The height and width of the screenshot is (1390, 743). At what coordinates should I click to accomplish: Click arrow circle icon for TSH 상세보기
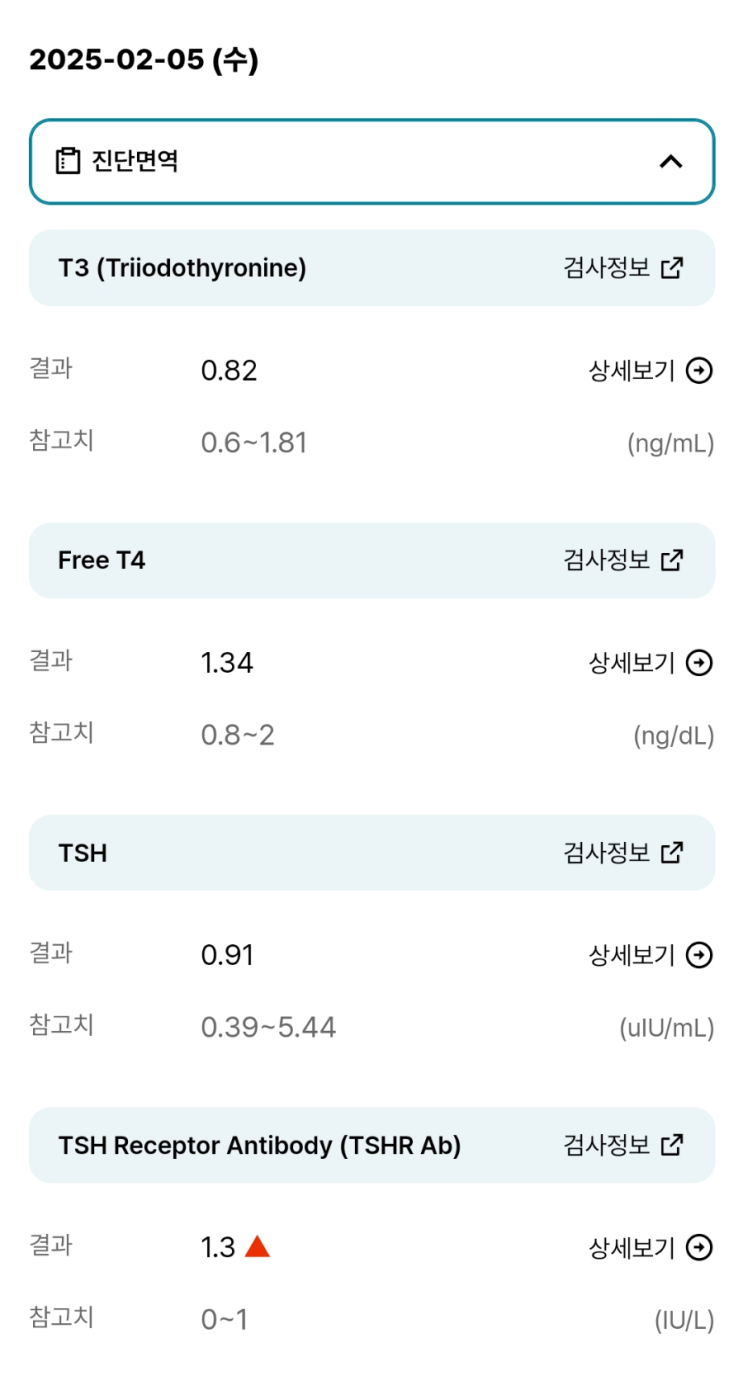click(x=701, y=956)
